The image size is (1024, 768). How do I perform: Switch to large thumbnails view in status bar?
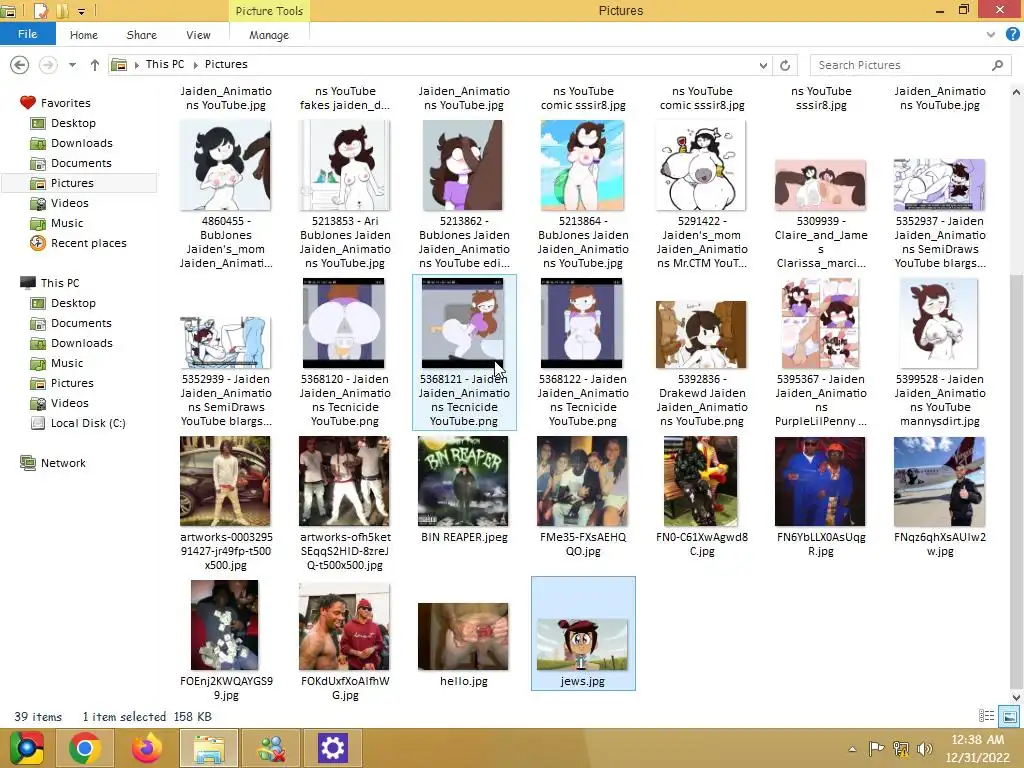[1010, 716]
